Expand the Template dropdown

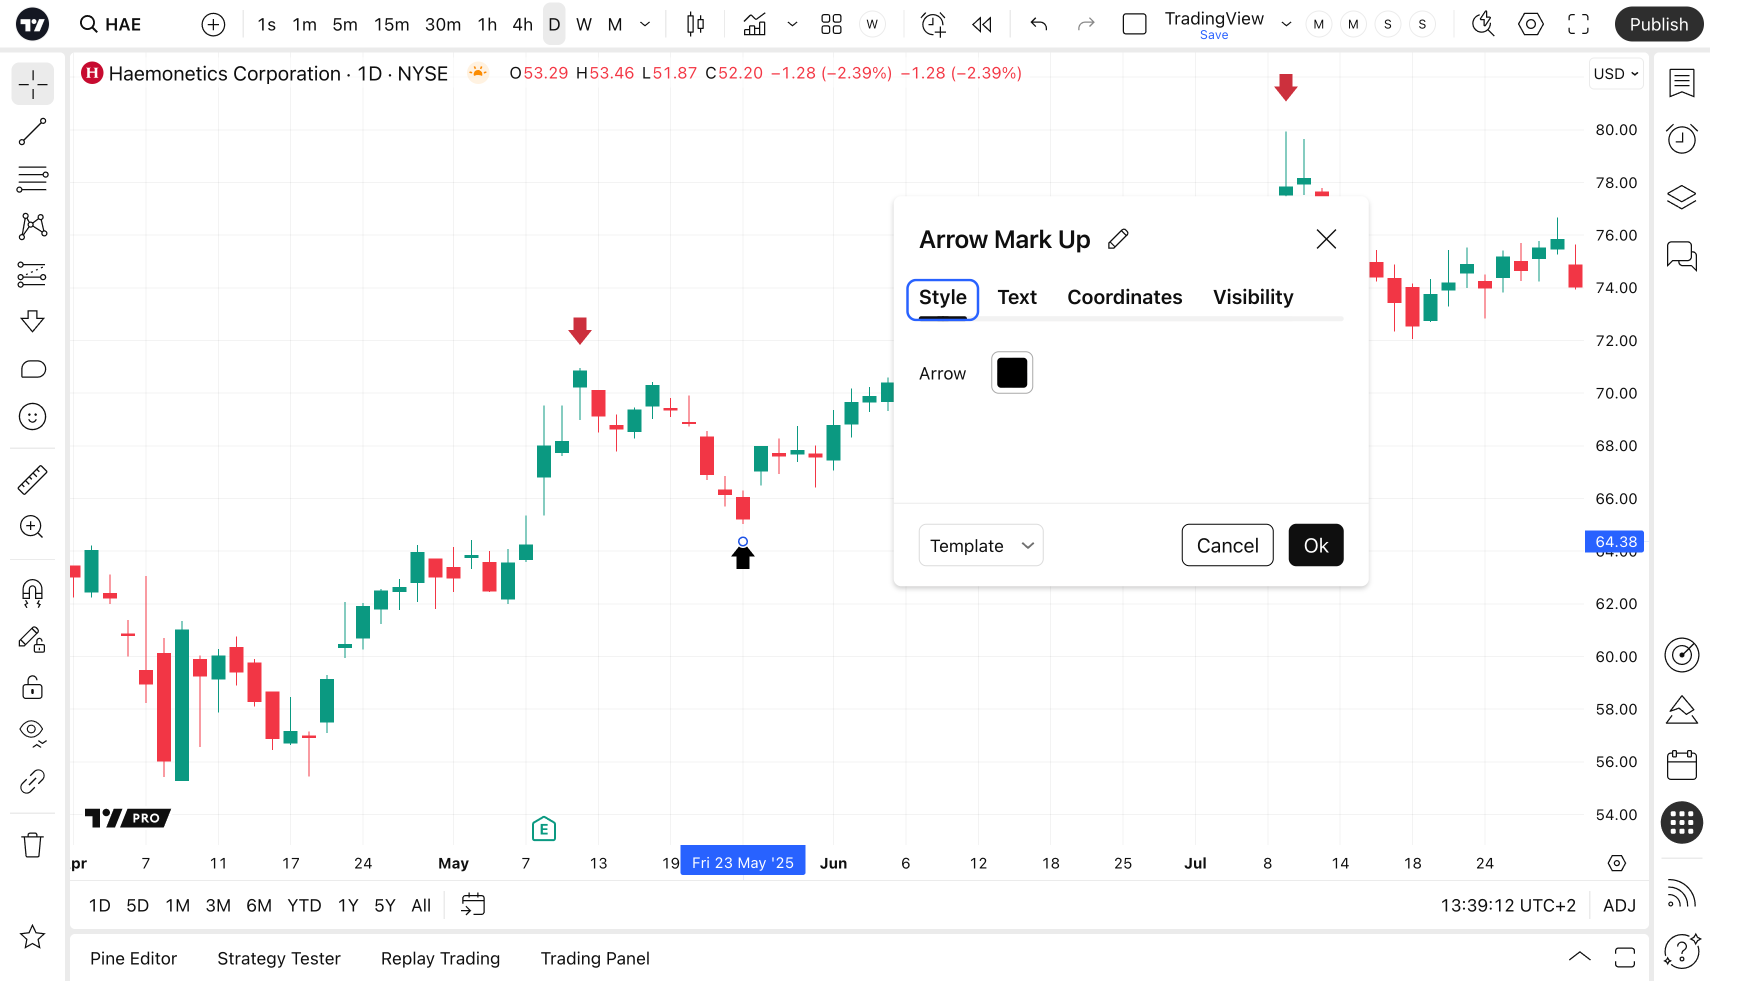(x=981, y=545)
